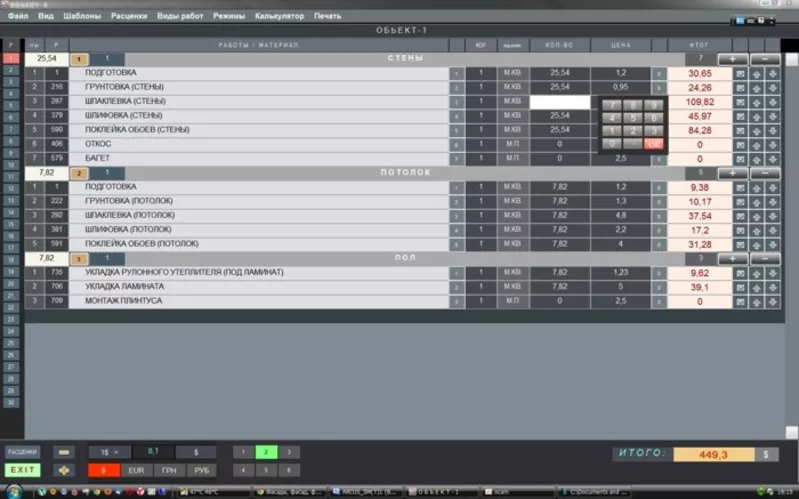Remove row with СТЕНЫ minus button
Image resolution: width=799 pixels, height=499 pixels.
click(x=765, y=60)
